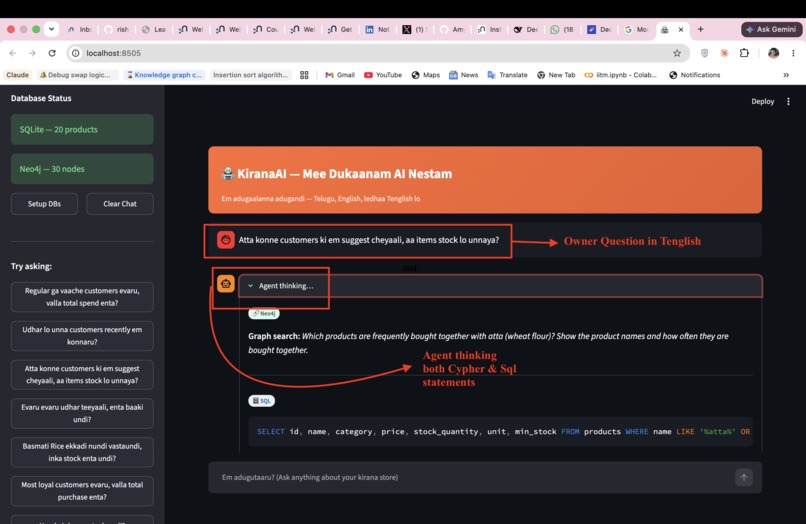The width and height of the screenshot is (806, 524).
Task: Switch to the WhatsApp (18 tab
Action: 562,29
